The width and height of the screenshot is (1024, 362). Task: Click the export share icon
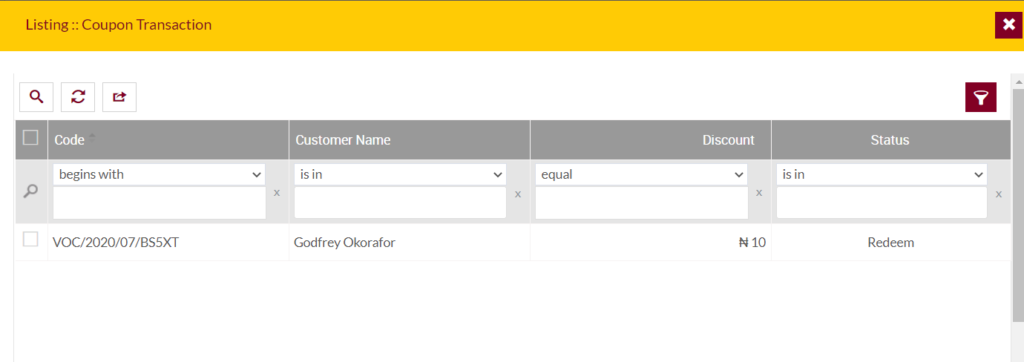120,97
